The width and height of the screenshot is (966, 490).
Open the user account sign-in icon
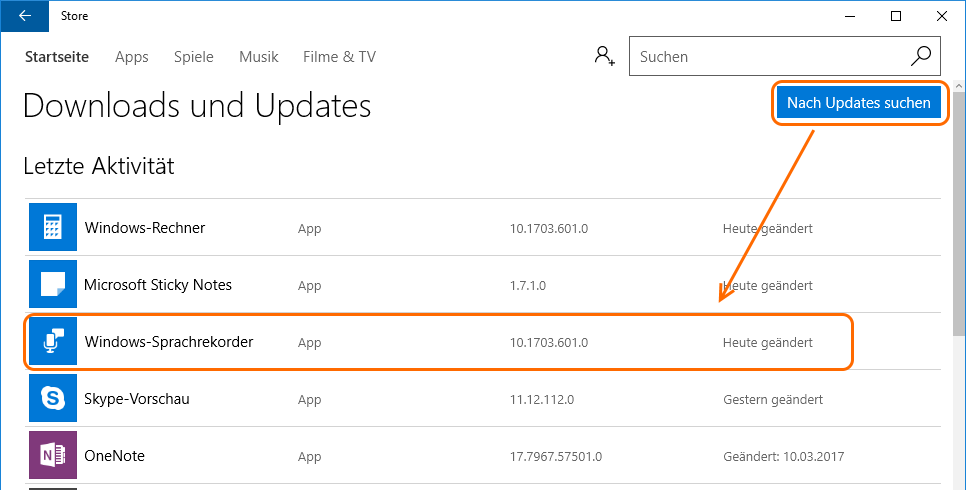tap(604, 56)
